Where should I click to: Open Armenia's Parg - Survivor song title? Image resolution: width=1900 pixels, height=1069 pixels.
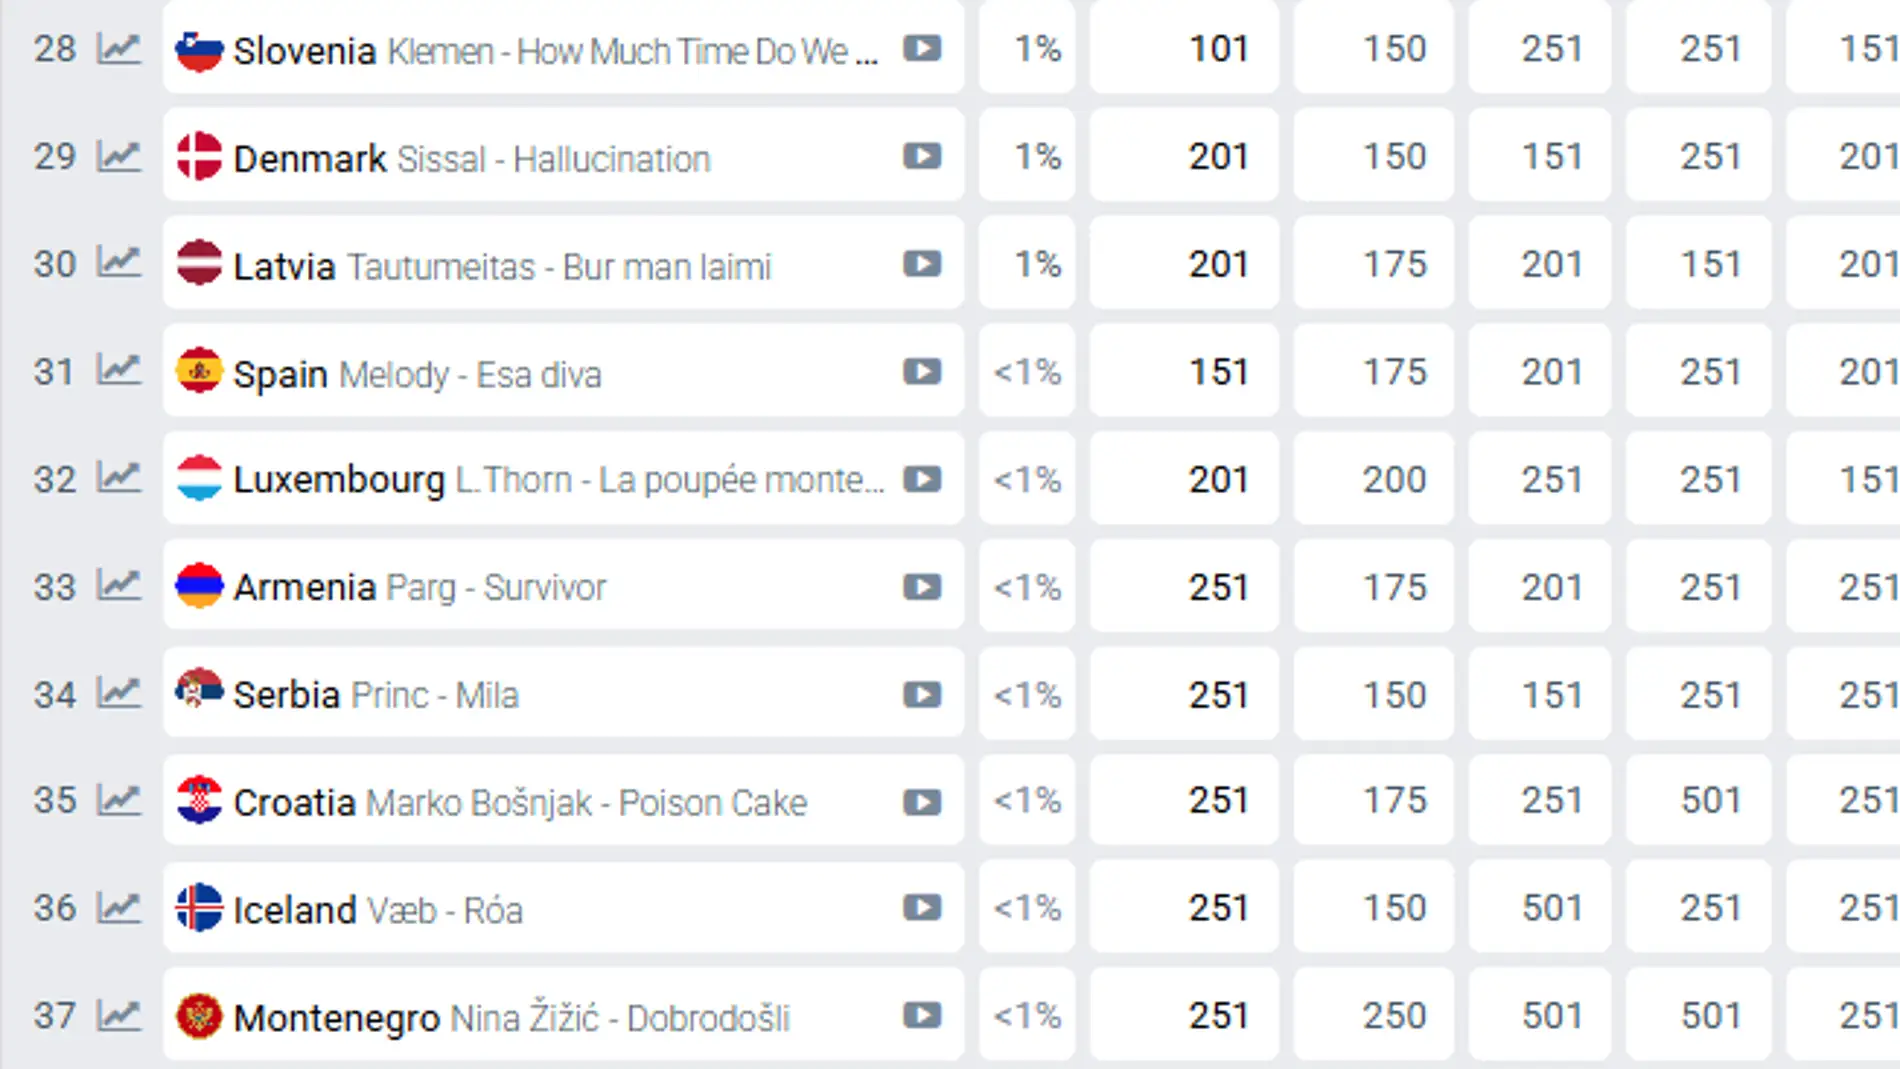point(496,588)
